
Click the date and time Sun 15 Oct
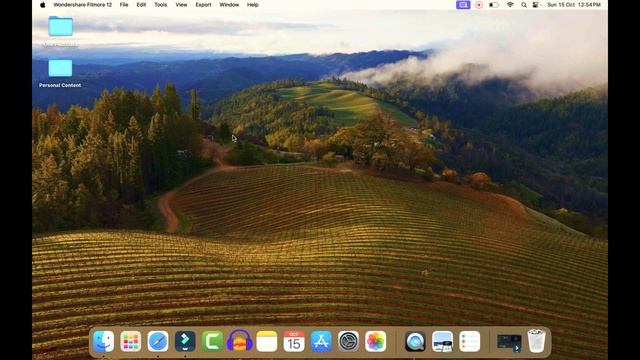click(x=574, y=5)
